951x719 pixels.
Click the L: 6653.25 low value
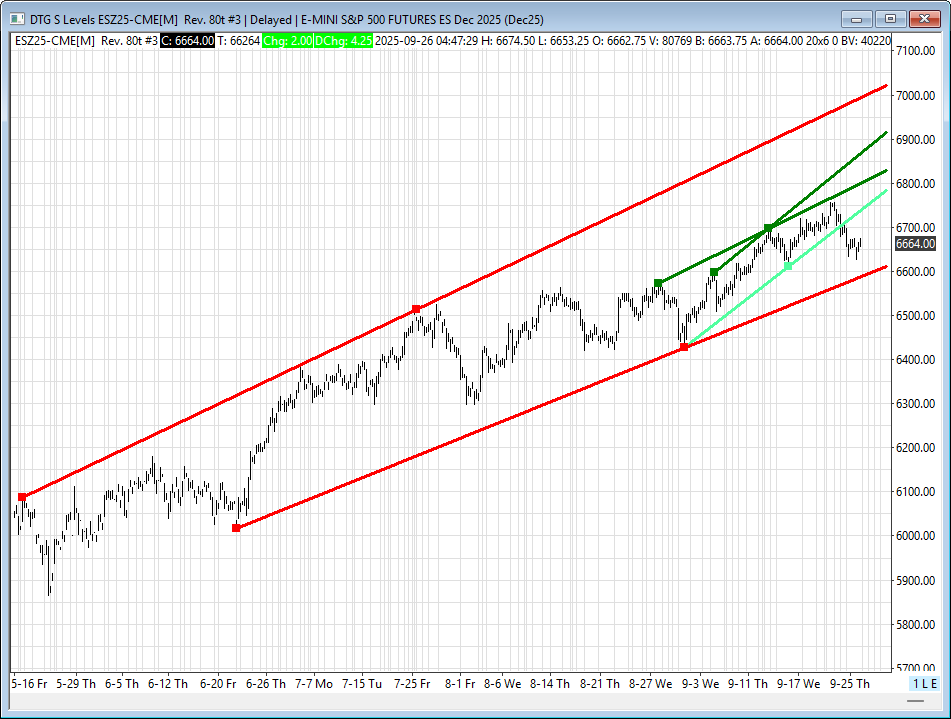point(563,41)
